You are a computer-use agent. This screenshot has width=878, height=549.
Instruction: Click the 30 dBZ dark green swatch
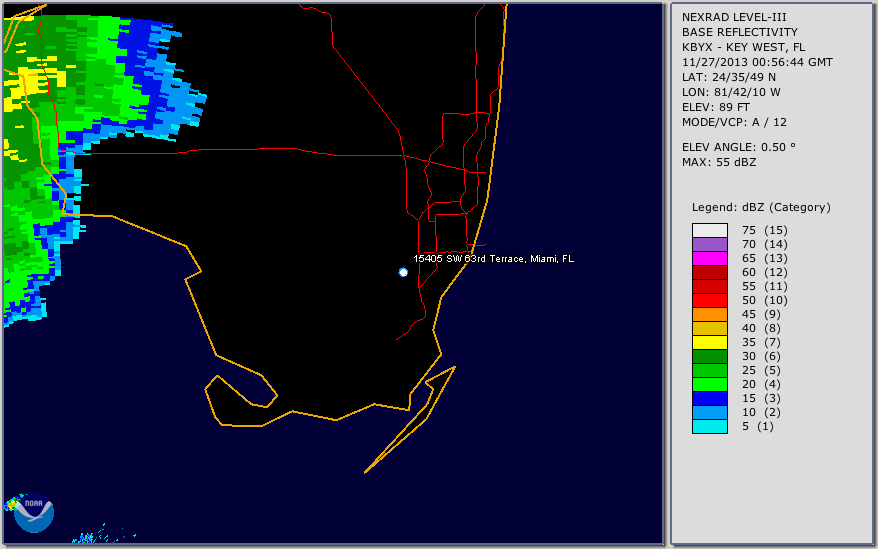pos(709,356)
